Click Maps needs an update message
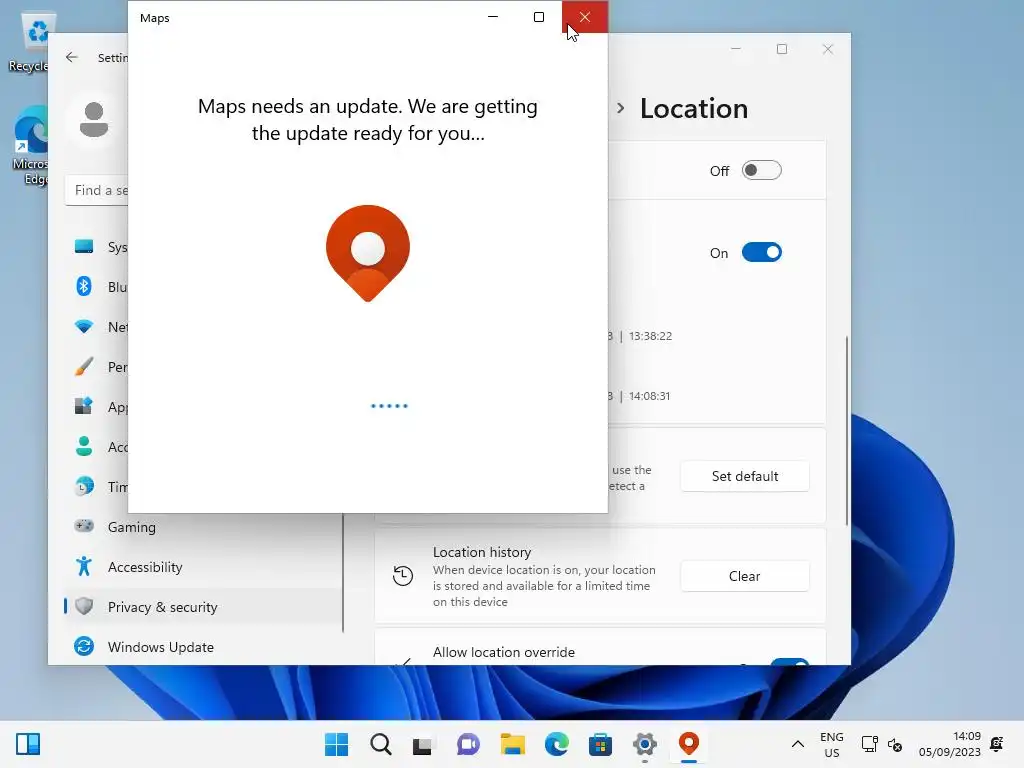The width and height of the screenshot is (1024, 768). [x=368, y=120]
